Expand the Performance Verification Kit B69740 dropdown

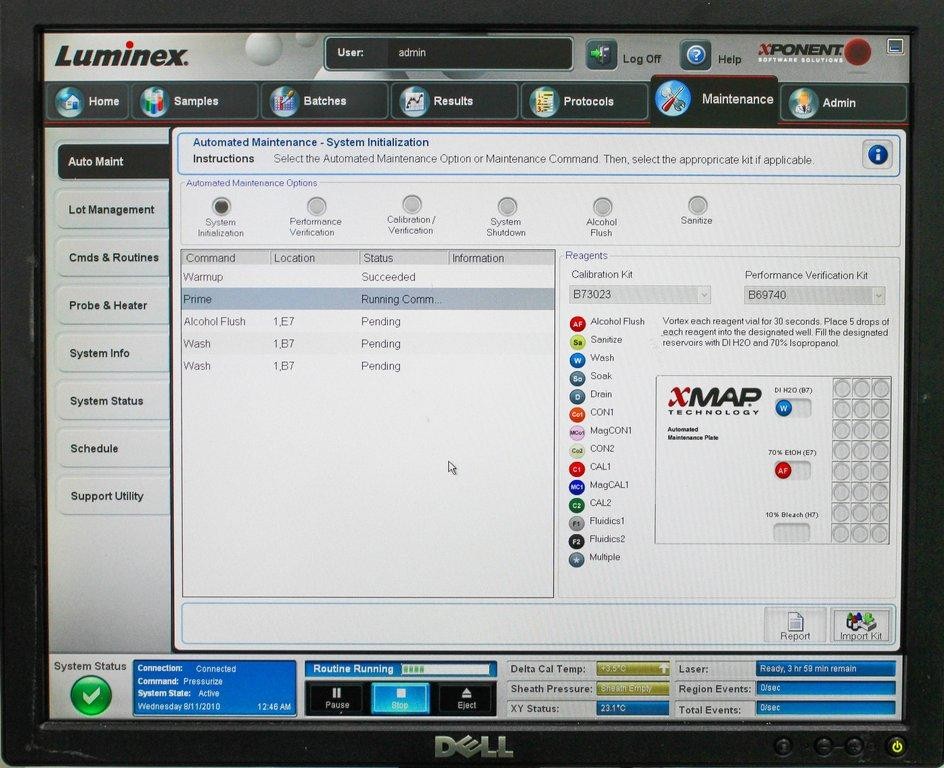click(878, 295)
